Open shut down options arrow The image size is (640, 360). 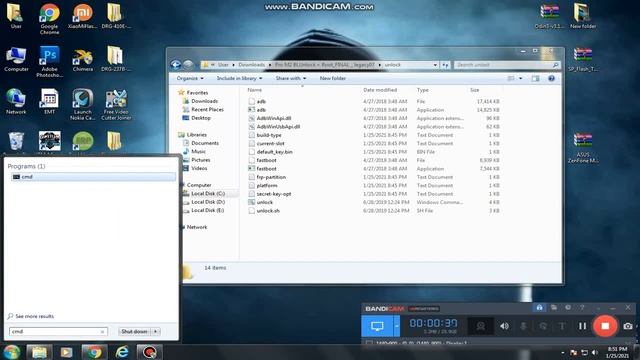click(x=156, y=331)
